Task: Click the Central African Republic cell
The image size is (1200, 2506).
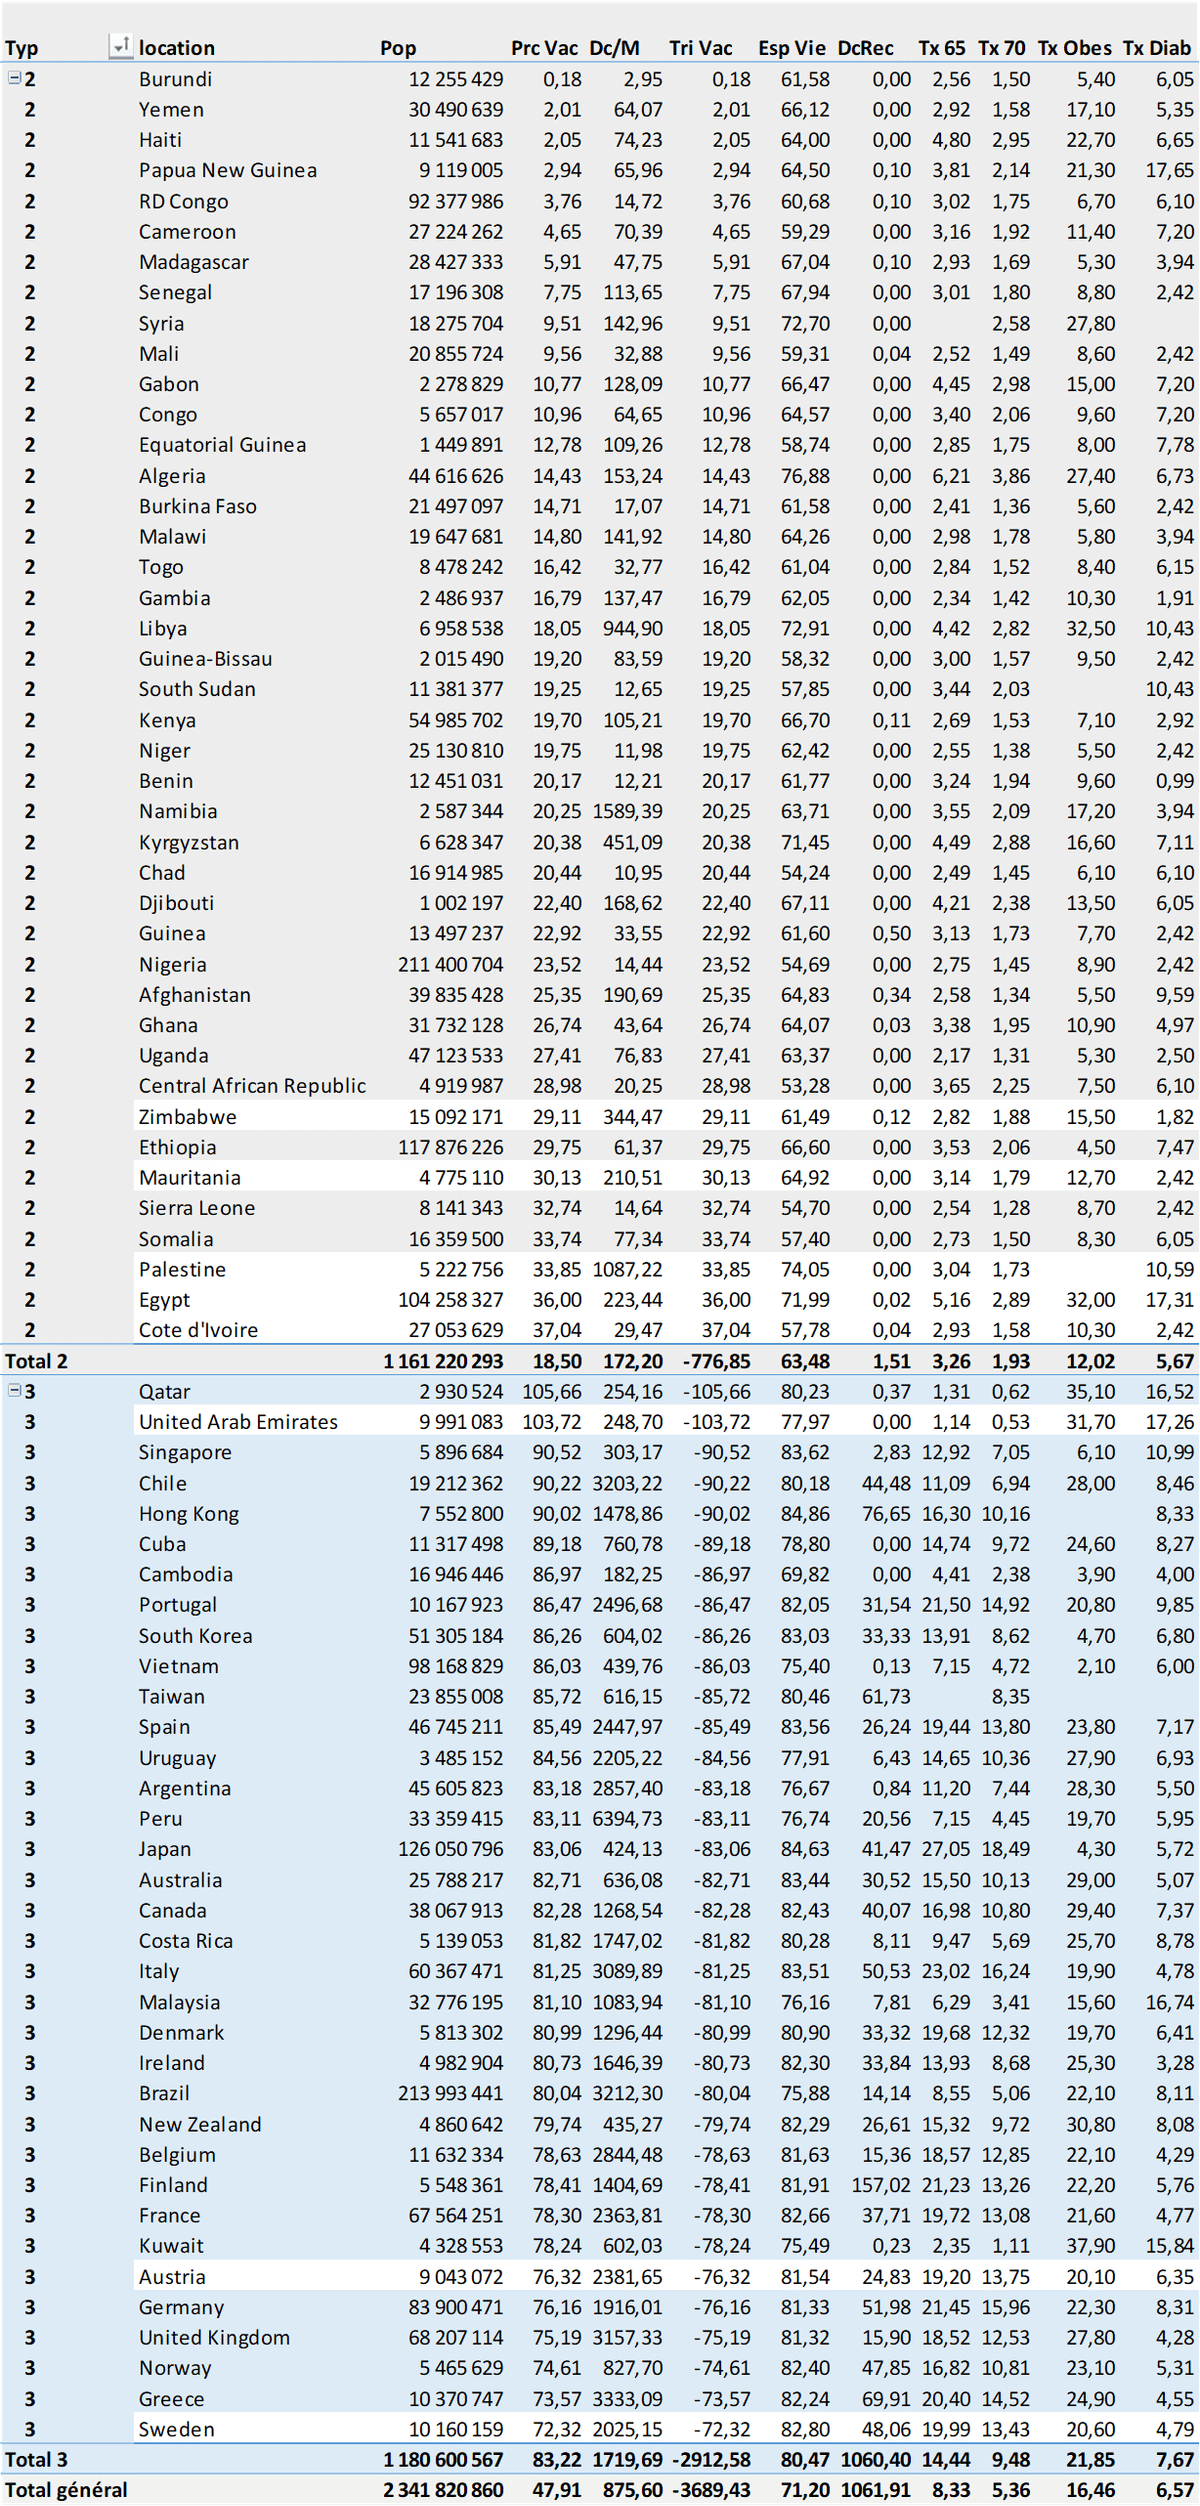Action: pyautogui.click(x=252, y=1086)
